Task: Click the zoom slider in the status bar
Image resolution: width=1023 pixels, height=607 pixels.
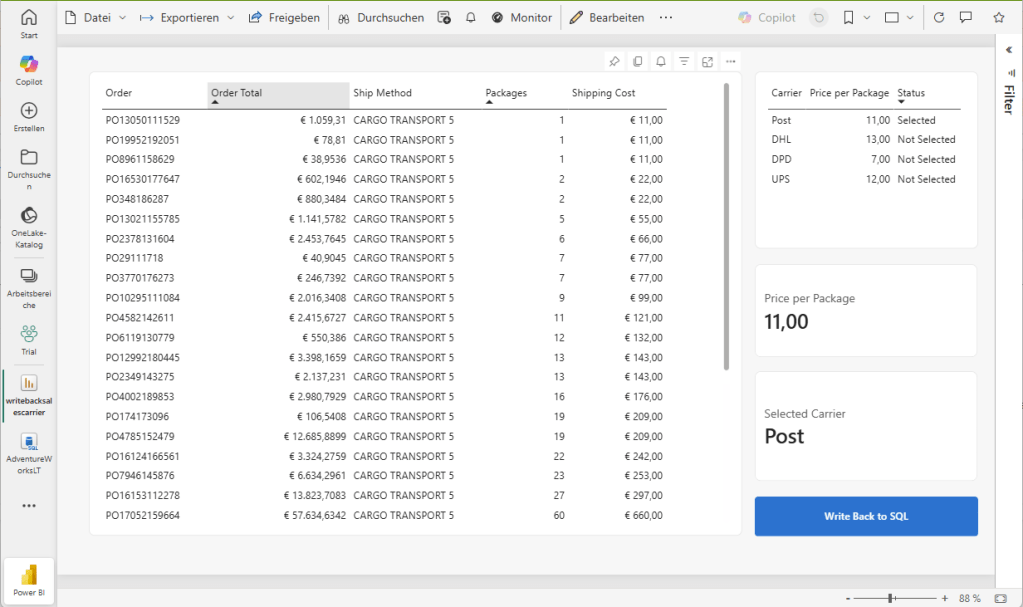Action: (x=891, y=598)
